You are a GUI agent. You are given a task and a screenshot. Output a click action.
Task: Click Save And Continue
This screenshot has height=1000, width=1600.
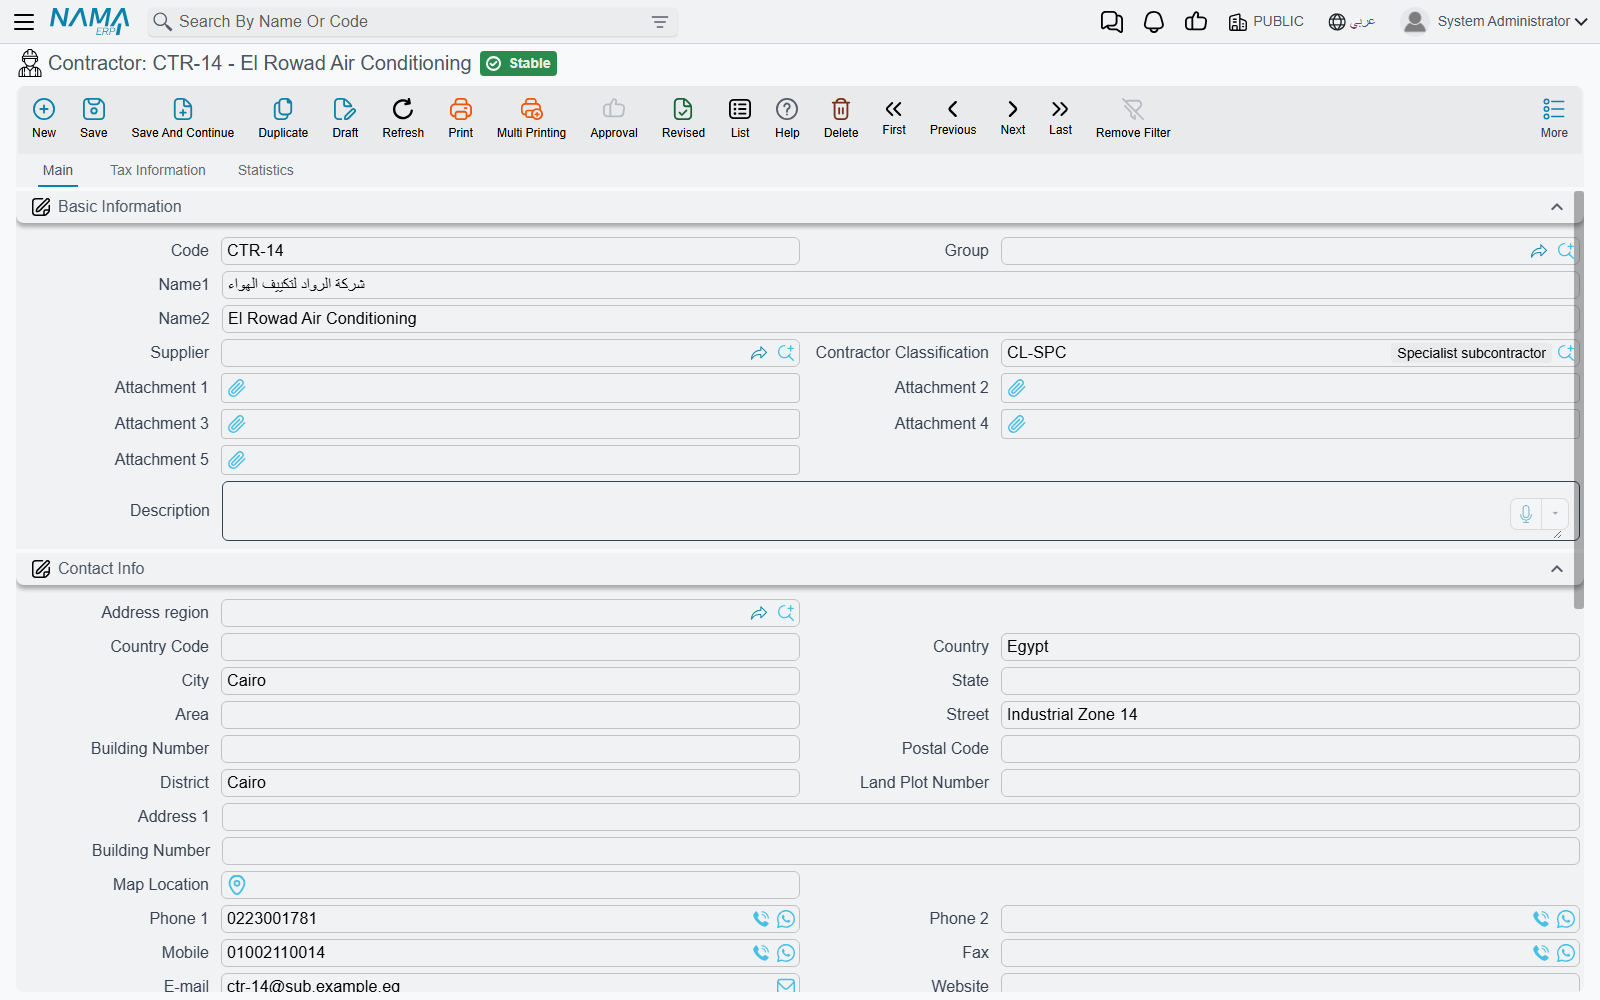click(x=183, y=118)
